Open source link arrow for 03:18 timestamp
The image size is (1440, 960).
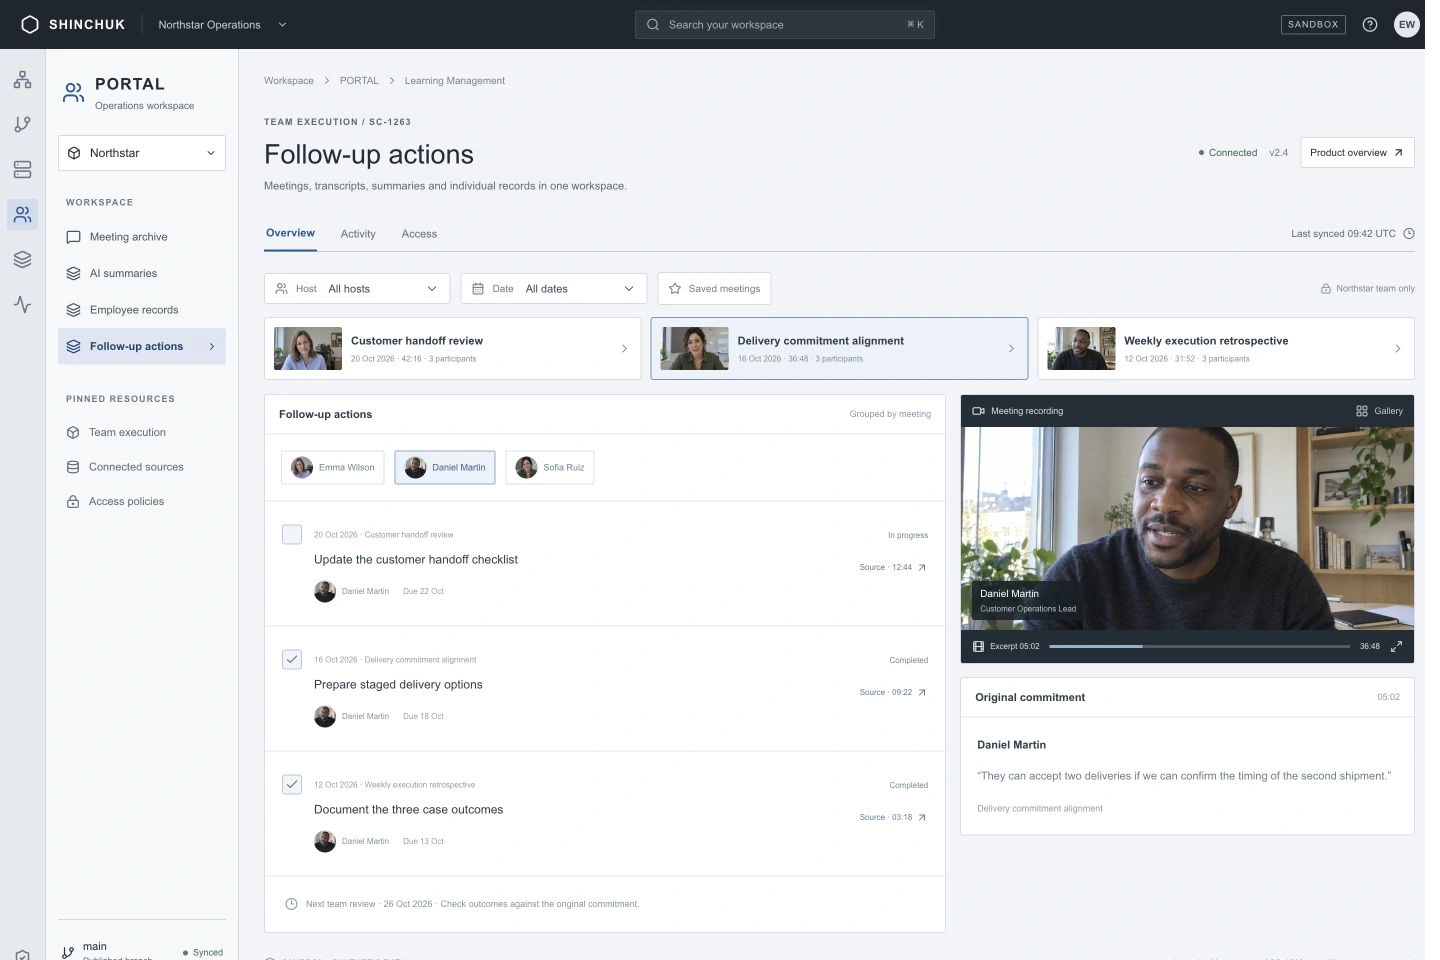coord(922,817)
